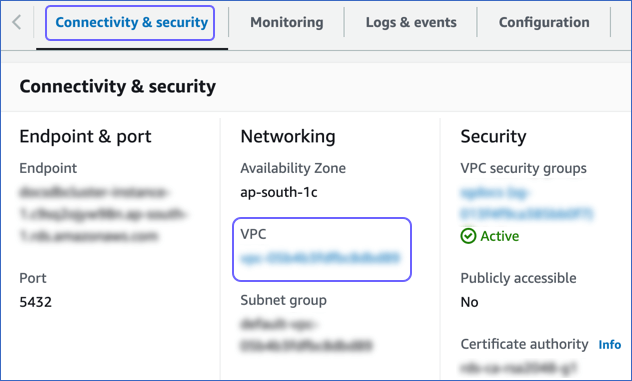Click the Info link beside Certificate authority
632x381 pixels.
609,344
